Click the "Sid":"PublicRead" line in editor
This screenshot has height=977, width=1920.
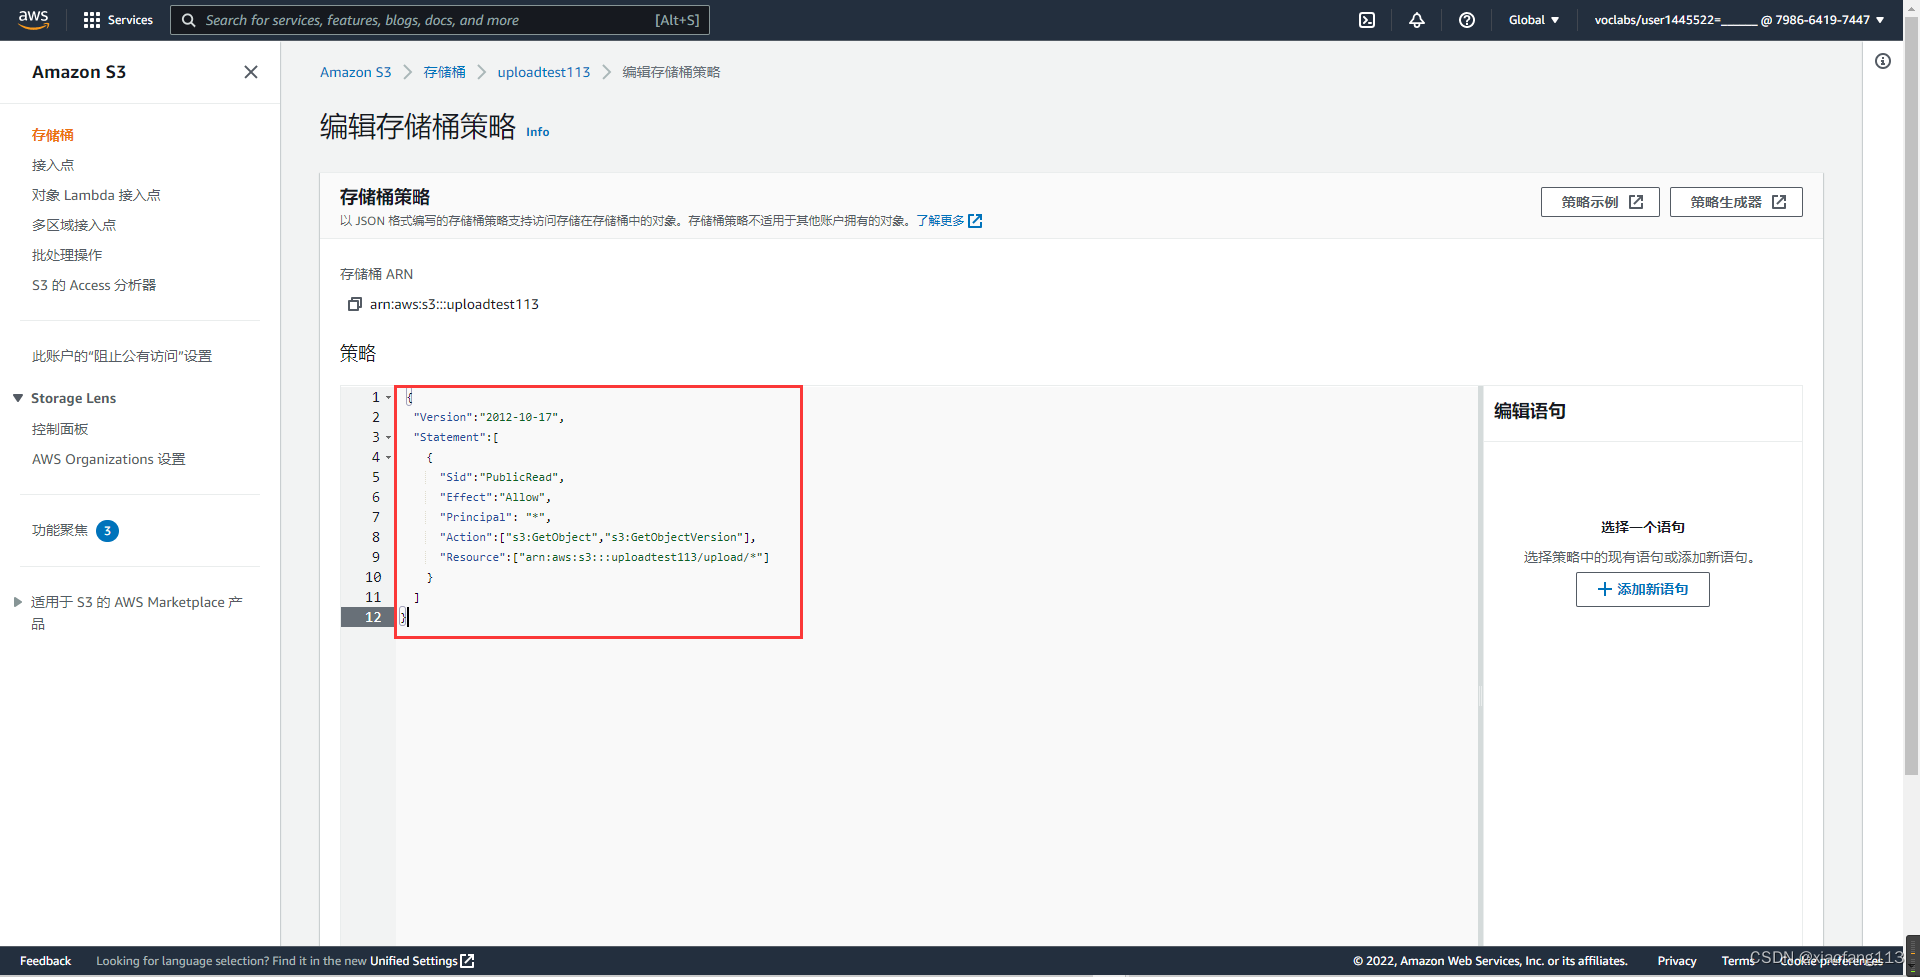click(x=502, y=477)
